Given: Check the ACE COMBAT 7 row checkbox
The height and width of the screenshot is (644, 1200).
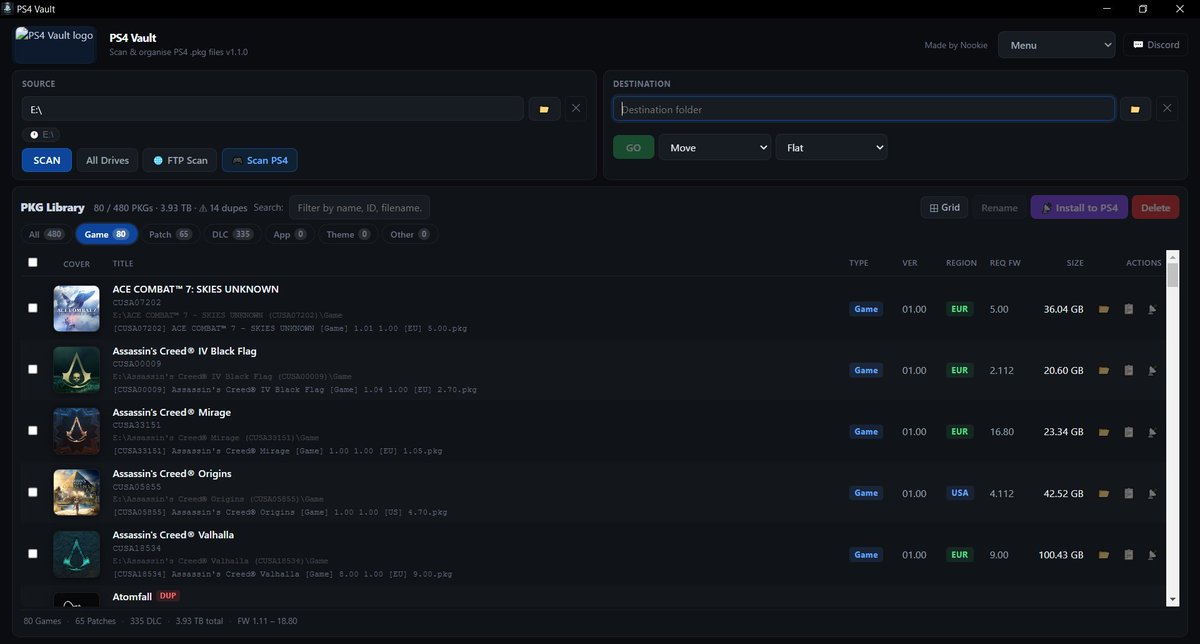Looking at the screenshot, I should tap(33, 308).
